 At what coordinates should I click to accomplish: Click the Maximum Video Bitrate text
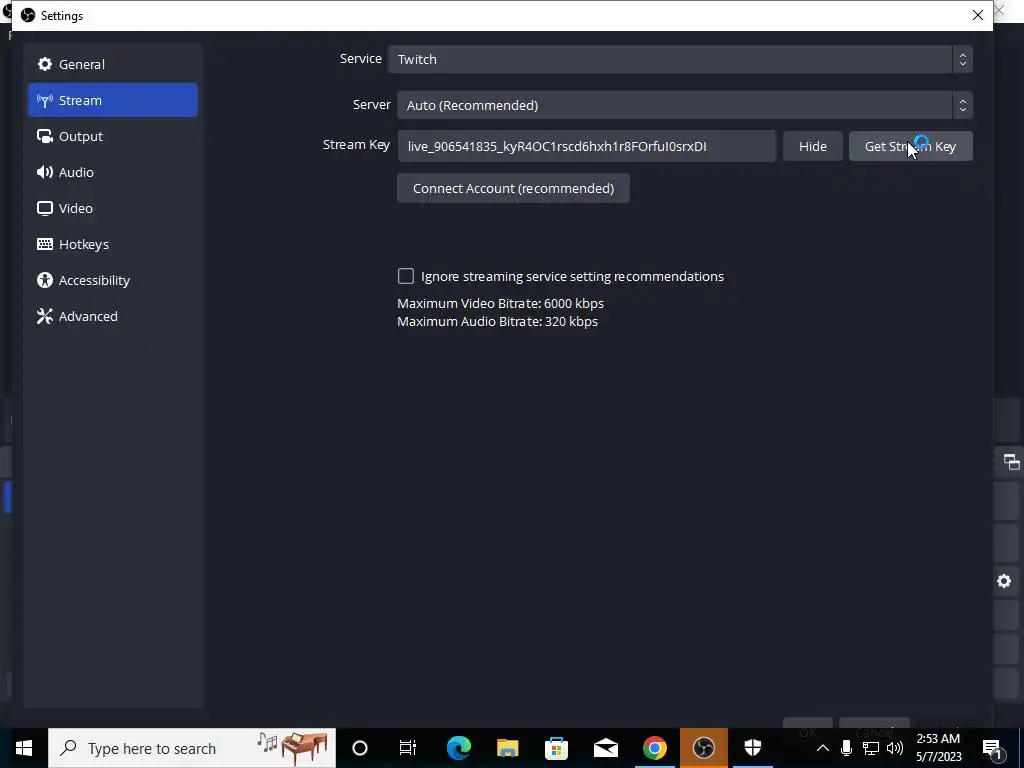pos(500,303)
